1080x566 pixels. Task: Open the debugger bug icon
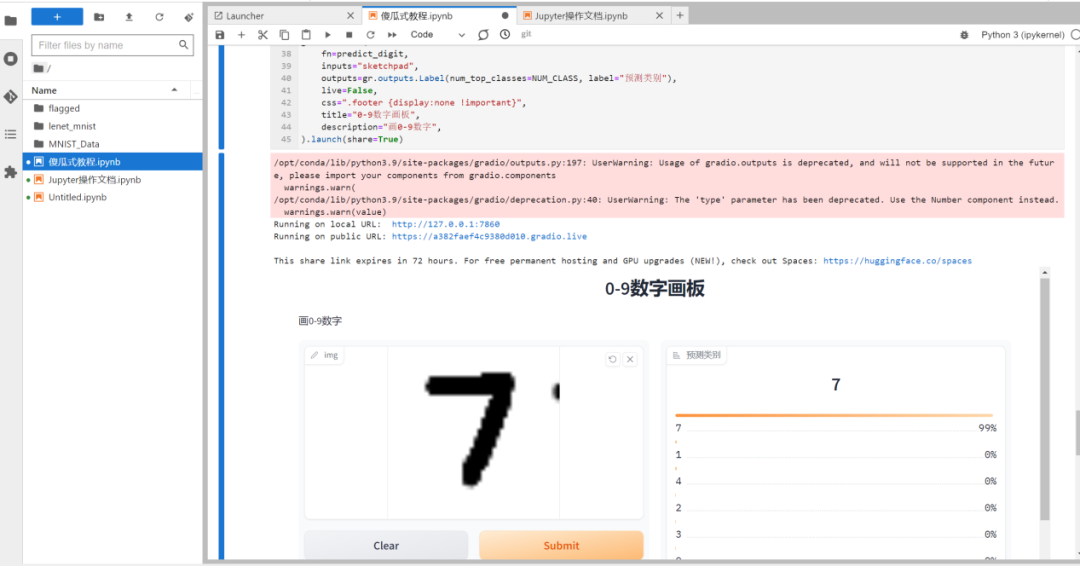click(x=964, y=34)
